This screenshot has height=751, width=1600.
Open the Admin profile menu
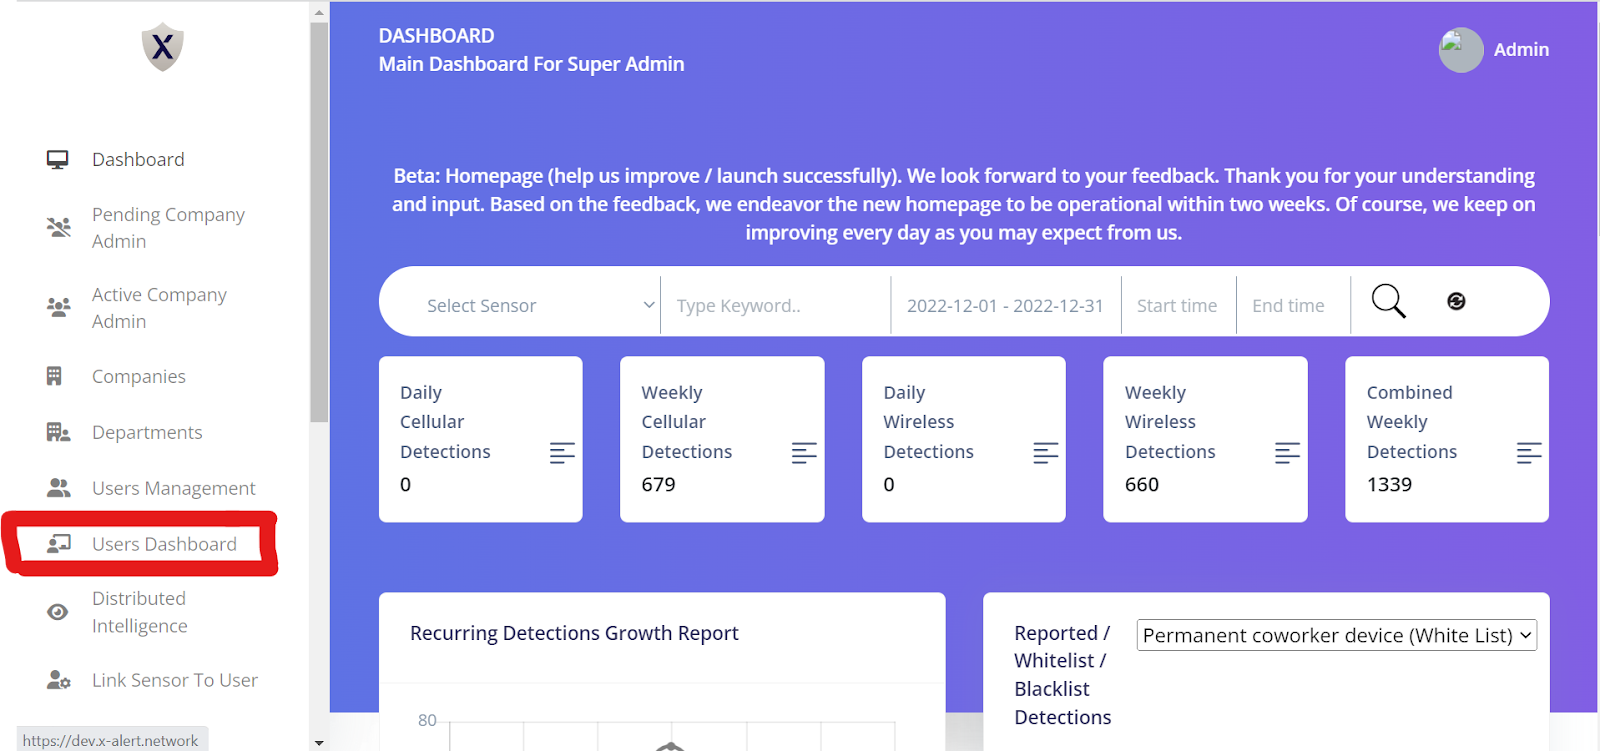(1494, 50)
